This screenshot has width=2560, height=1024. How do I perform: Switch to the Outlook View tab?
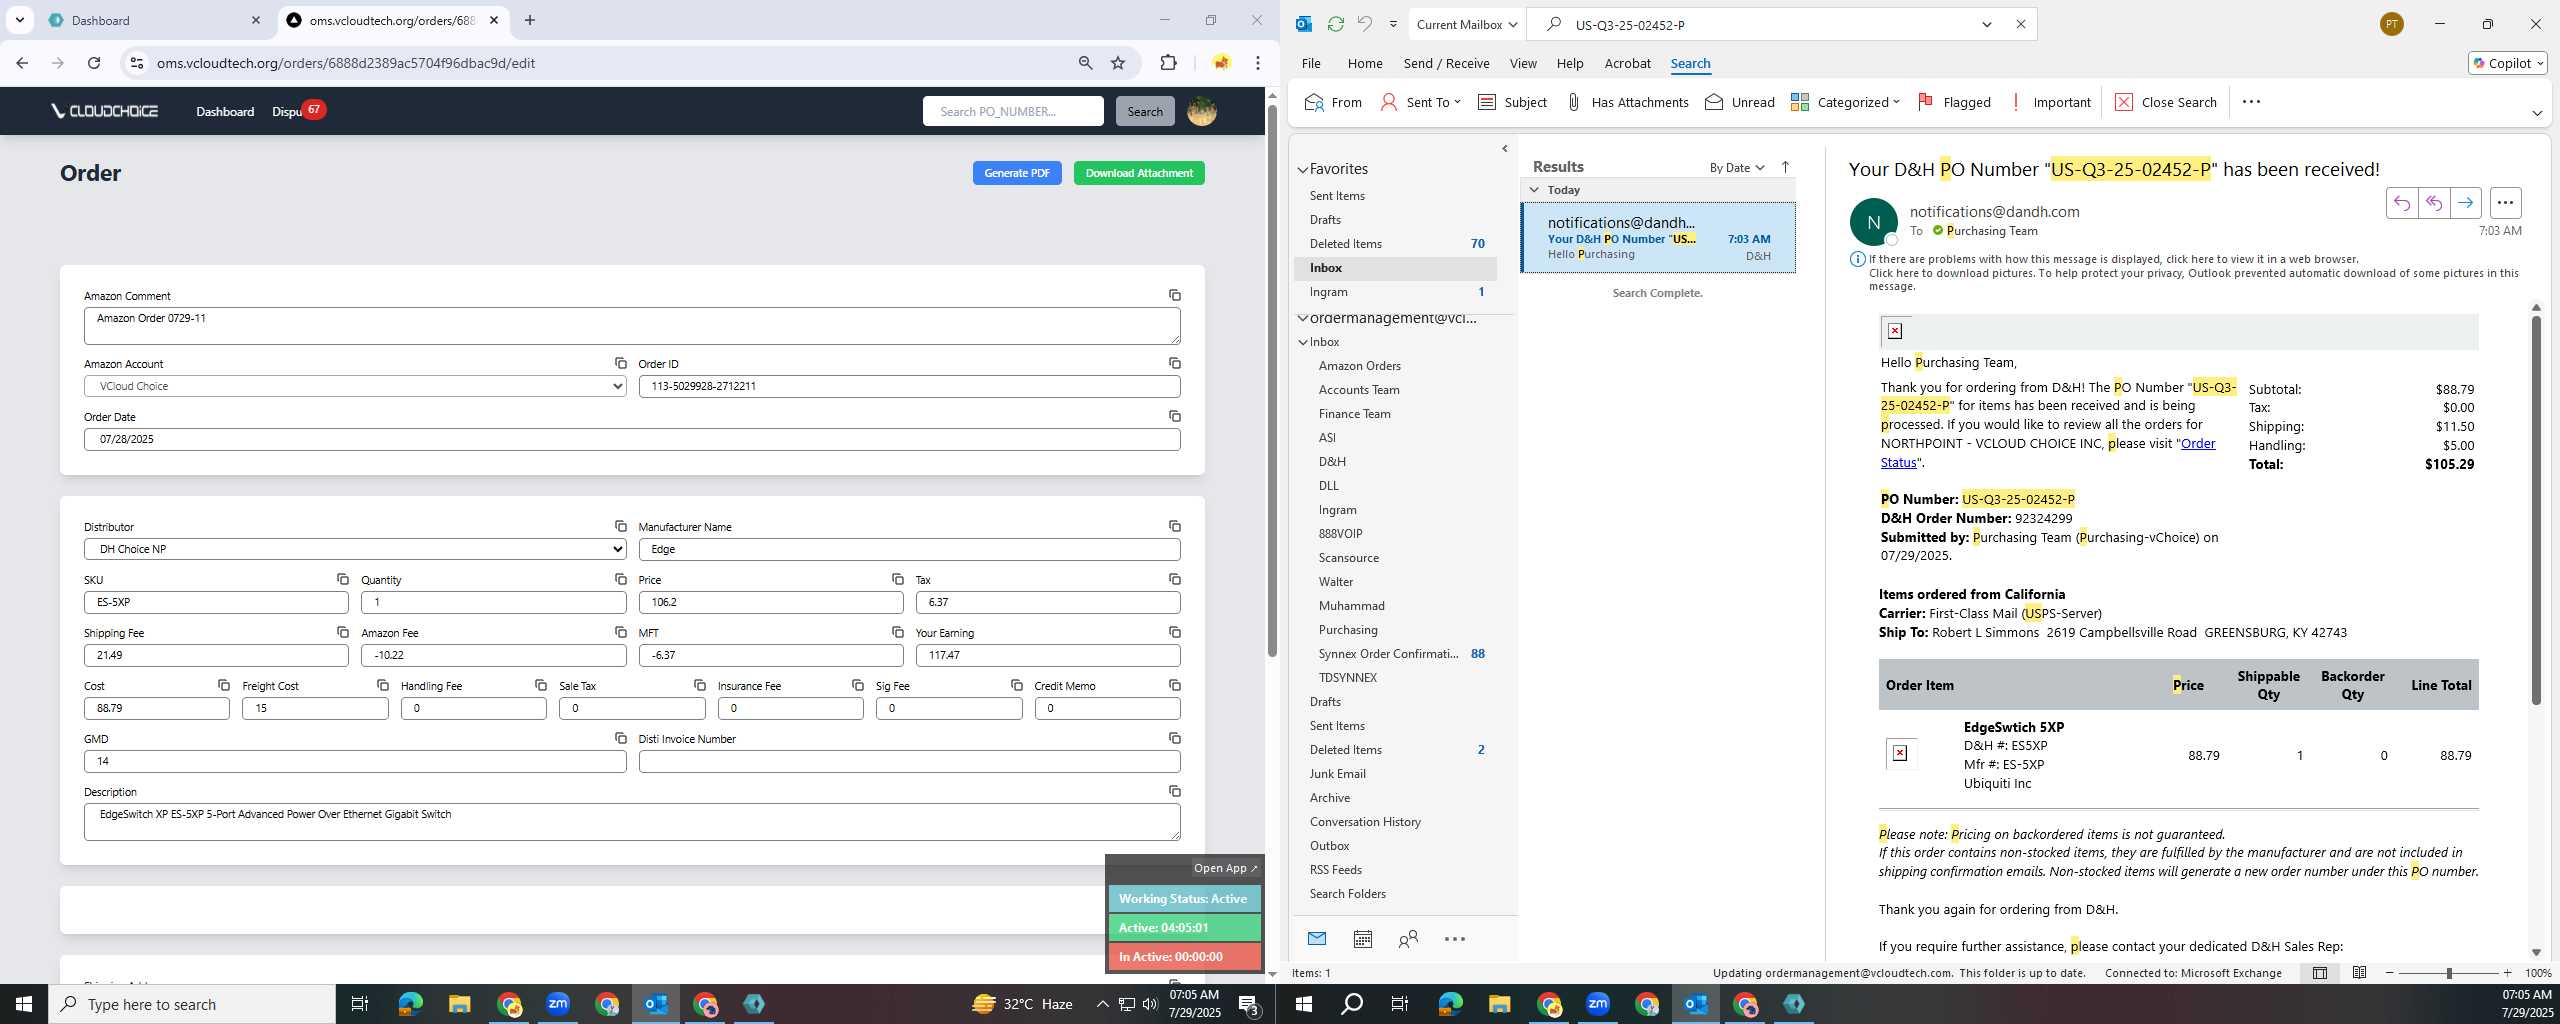click(x=1523, y=63)
